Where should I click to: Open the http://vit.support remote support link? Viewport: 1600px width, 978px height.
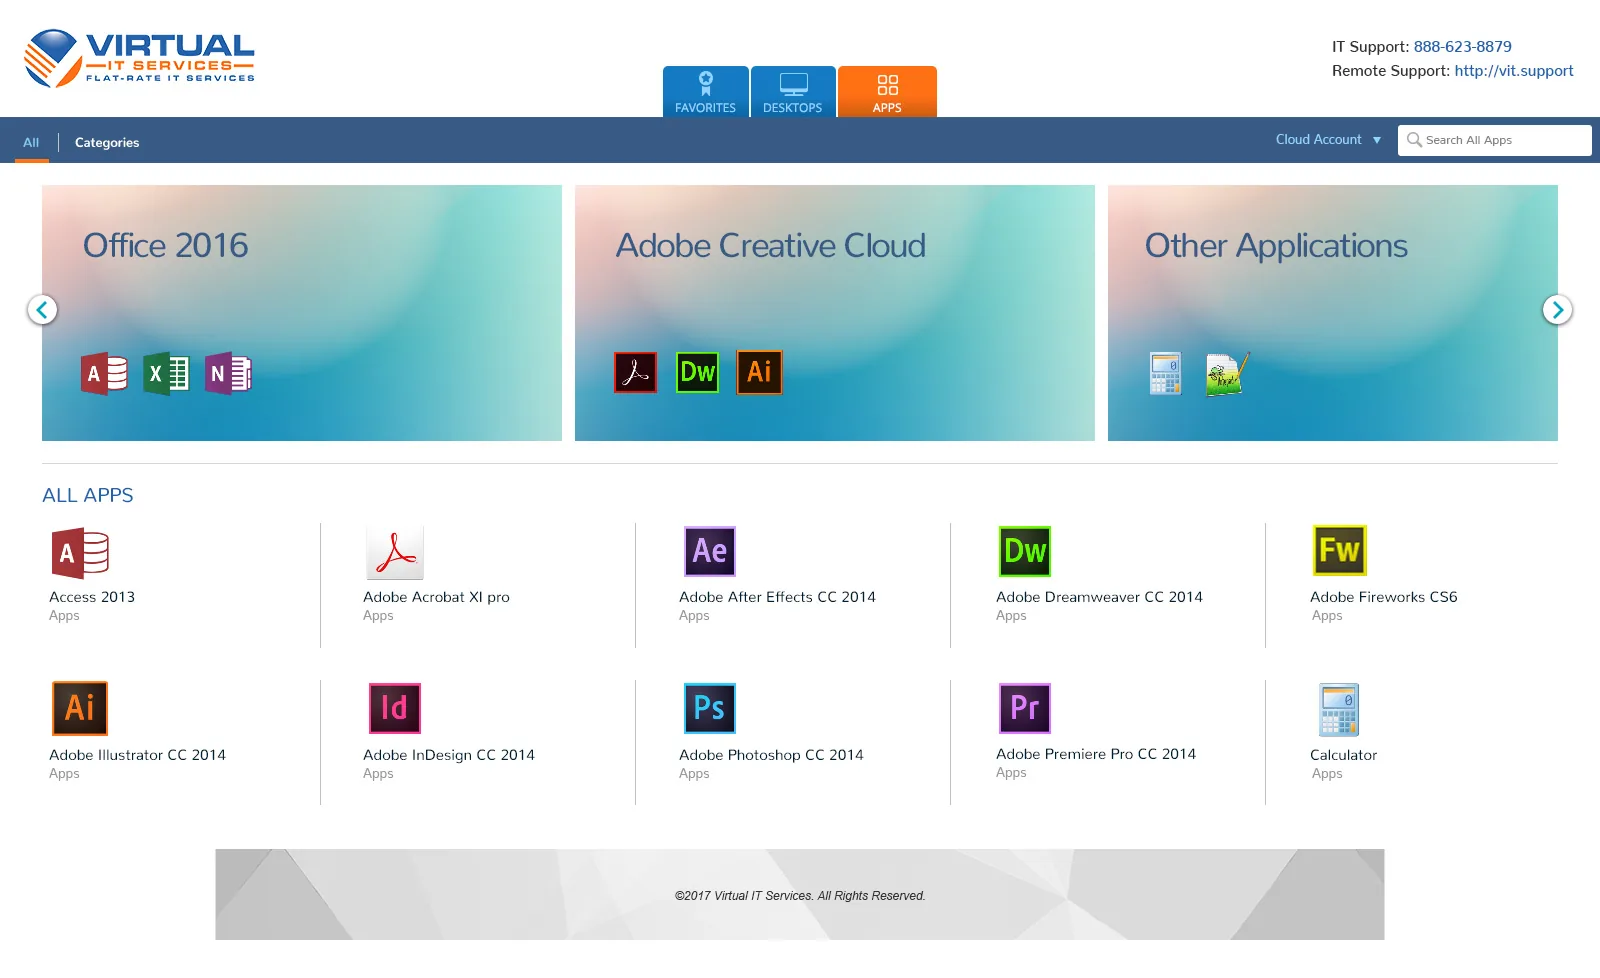(x=1514, y=71)
